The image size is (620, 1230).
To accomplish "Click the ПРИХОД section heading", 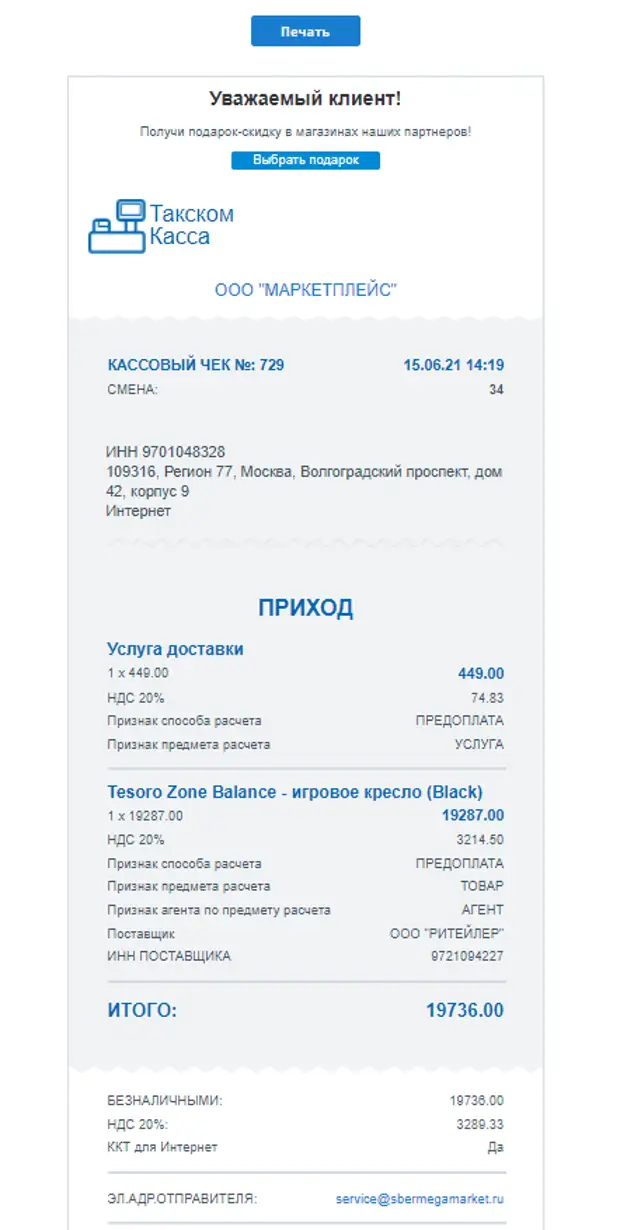I will pos(305,608).
